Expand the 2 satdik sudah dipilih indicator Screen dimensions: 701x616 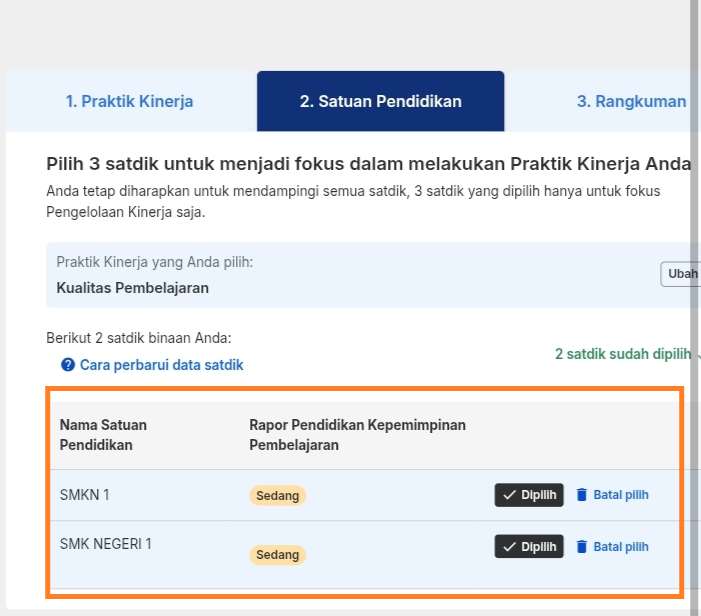[x=623, y=354]
